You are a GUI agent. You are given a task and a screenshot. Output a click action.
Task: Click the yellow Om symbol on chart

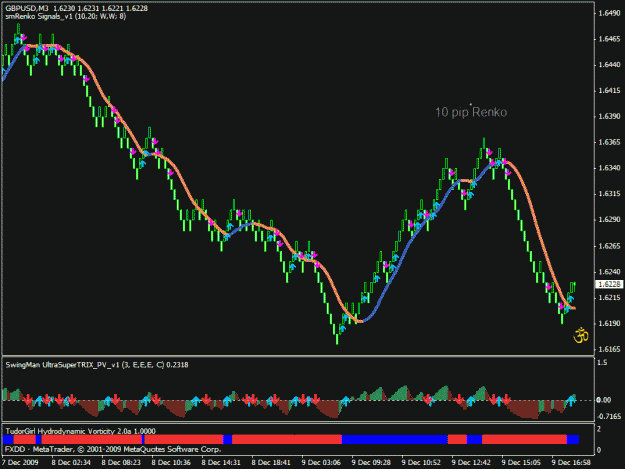coord(581,335)
